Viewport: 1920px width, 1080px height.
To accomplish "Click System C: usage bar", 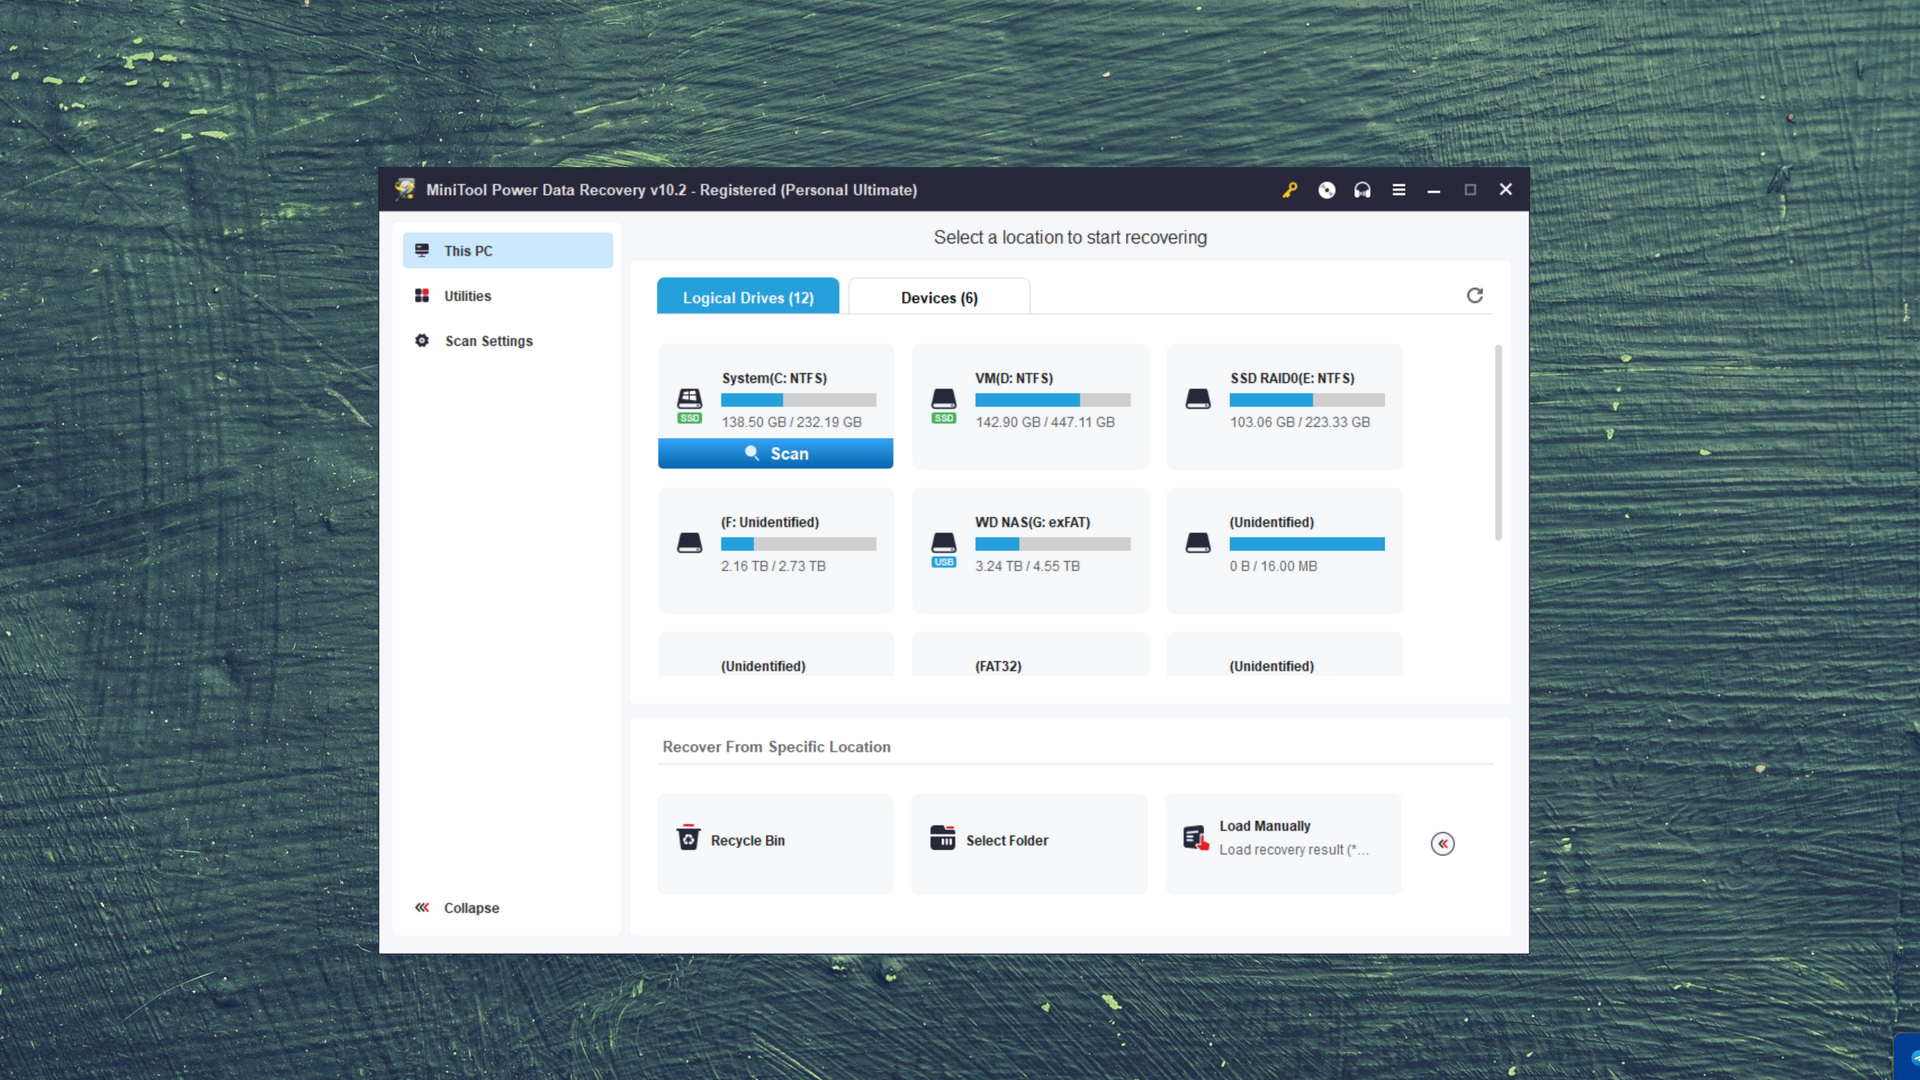I will (x=798, y=400).
